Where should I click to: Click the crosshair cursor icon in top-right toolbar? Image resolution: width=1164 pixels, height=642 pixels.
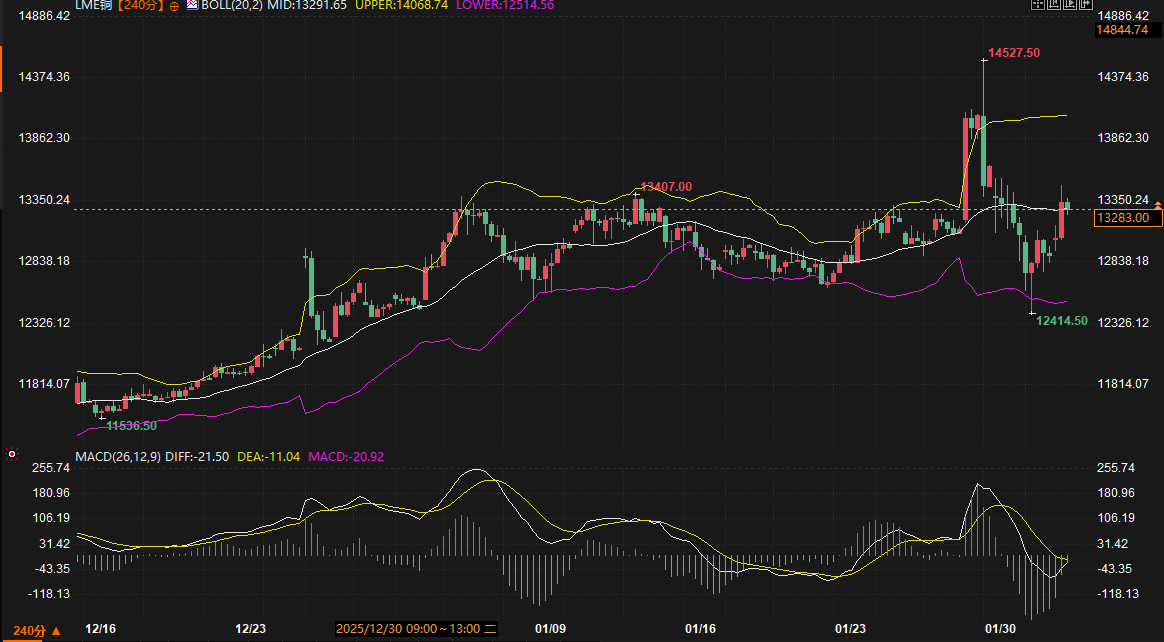(1038, 5)
